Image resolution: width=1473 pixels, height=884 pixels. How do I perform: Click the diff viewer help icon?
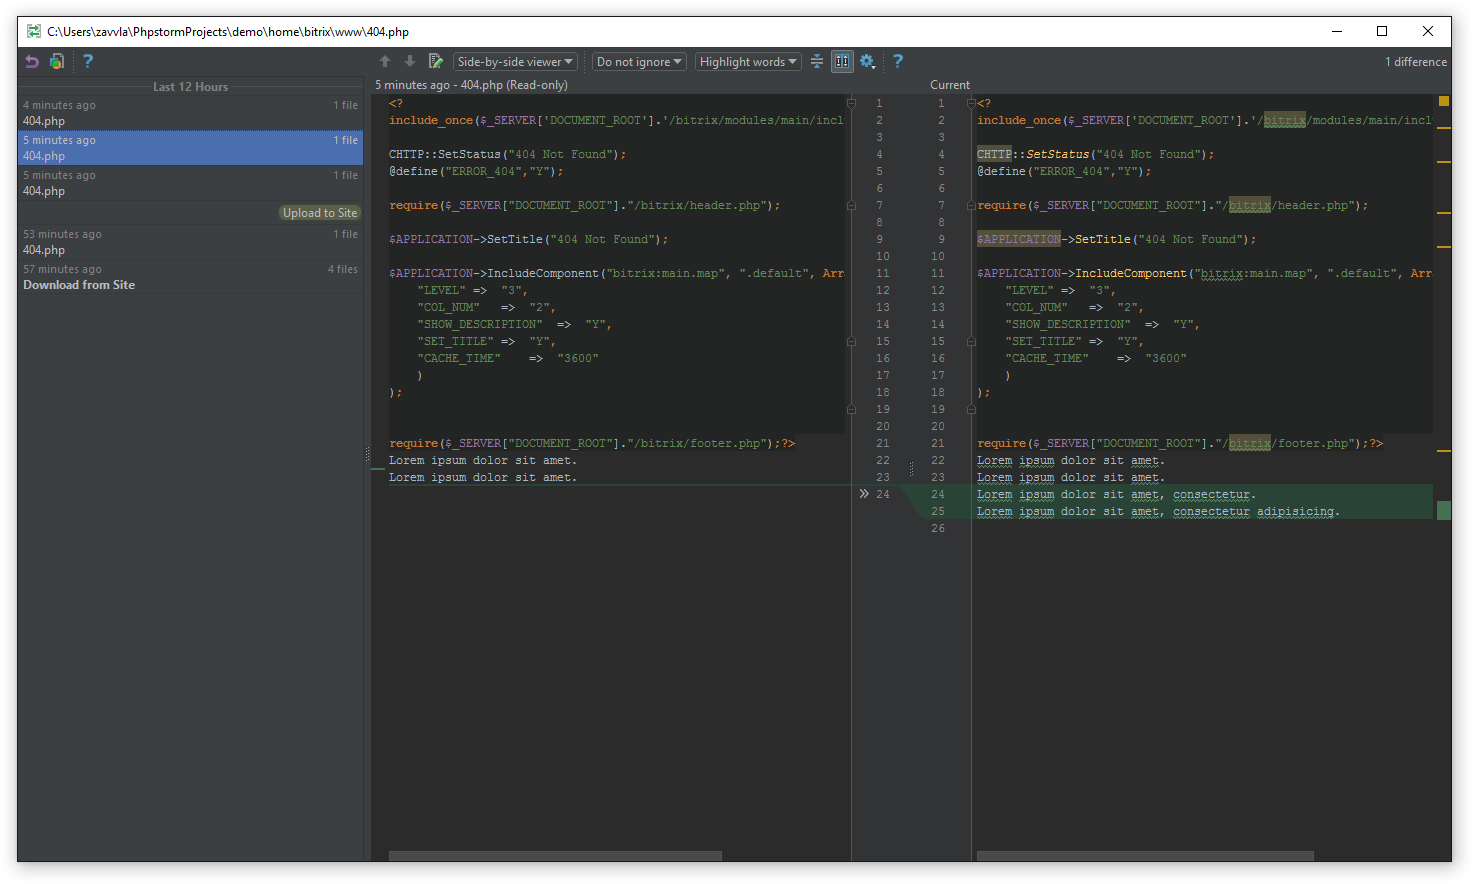pos(898,62)
